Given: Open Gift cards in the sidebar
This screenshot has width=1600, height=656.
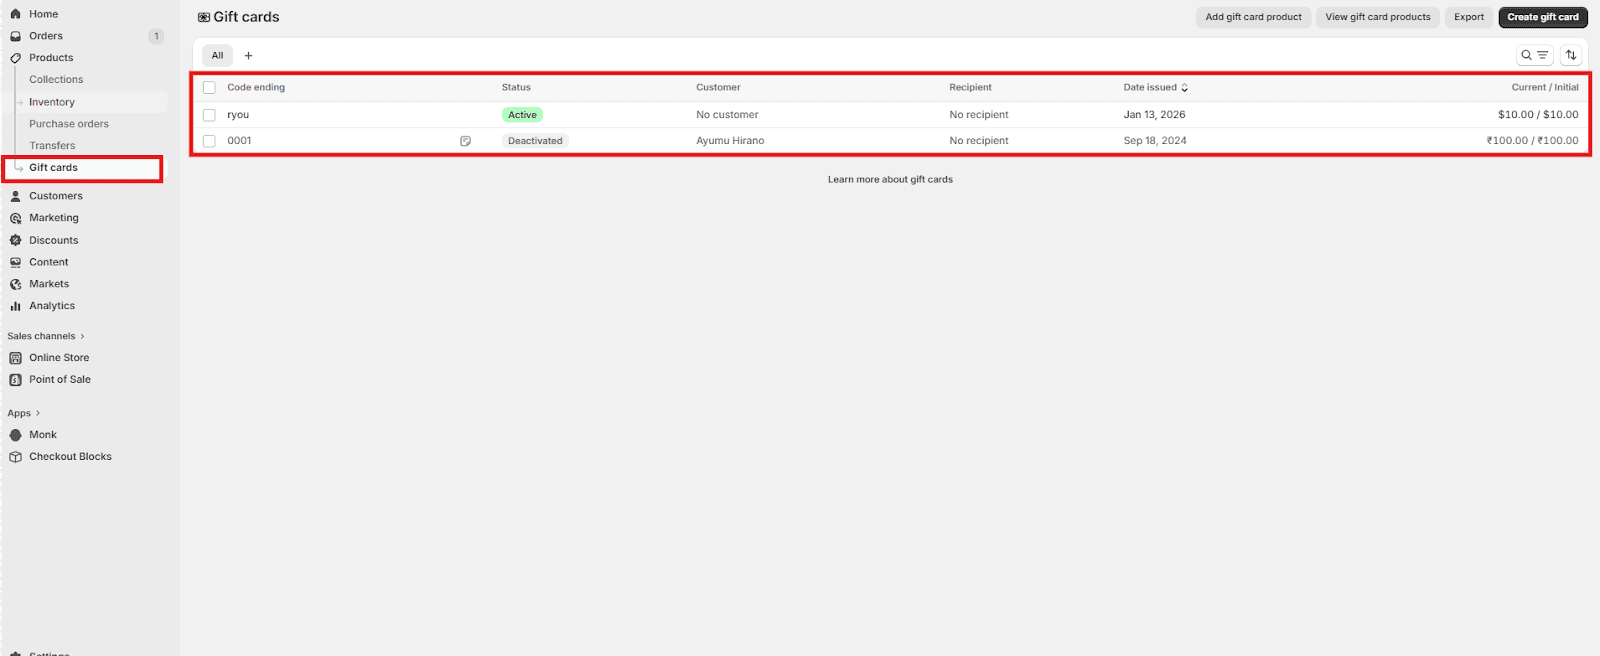Looking at the screenshot, I should 53,168.
